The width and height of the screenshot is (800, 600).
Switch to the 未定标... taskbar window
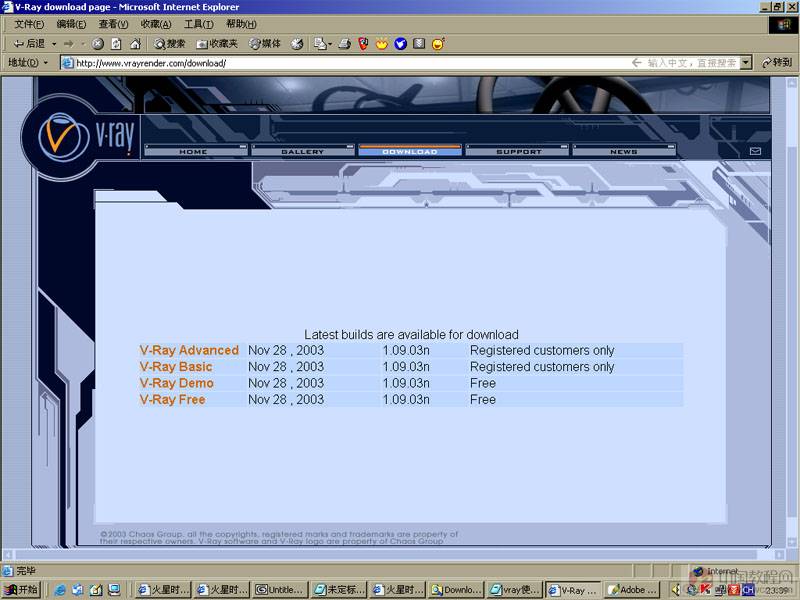(x=339, y=590)
